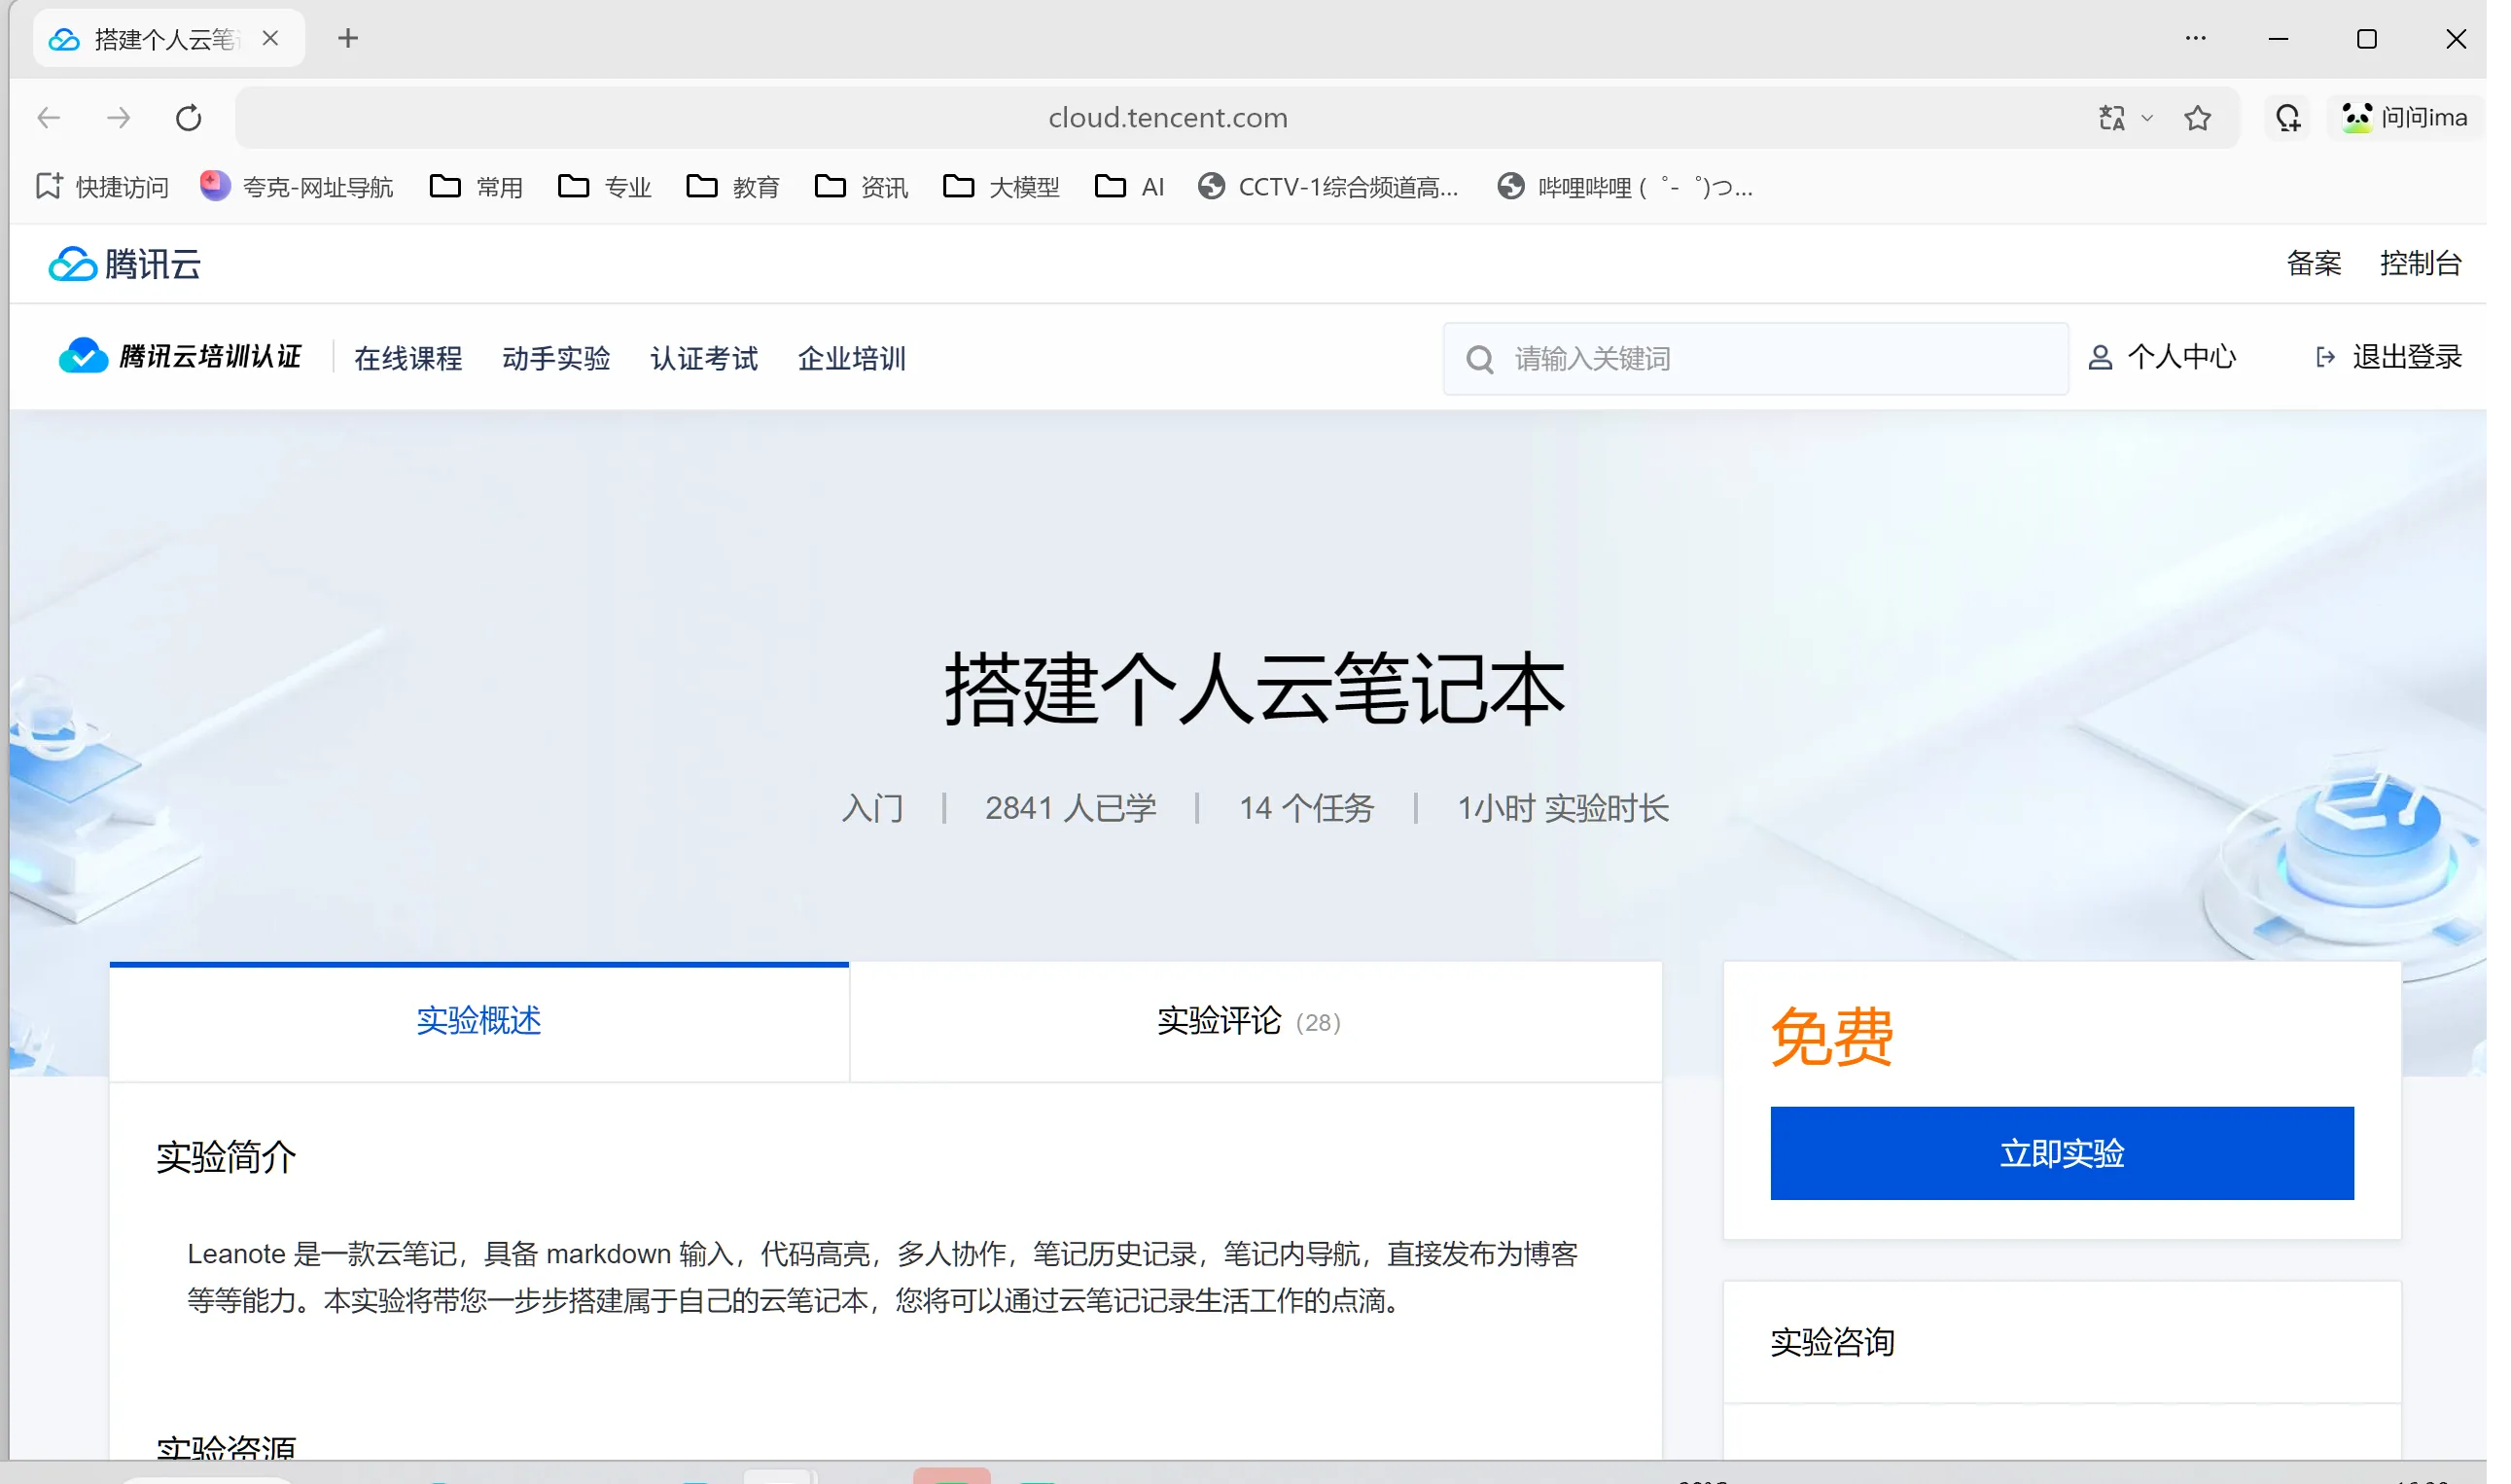The image size is (2511, 1484).
Task: Switch to the 实验评论 tab
Action: [x=1256, y=1021]
